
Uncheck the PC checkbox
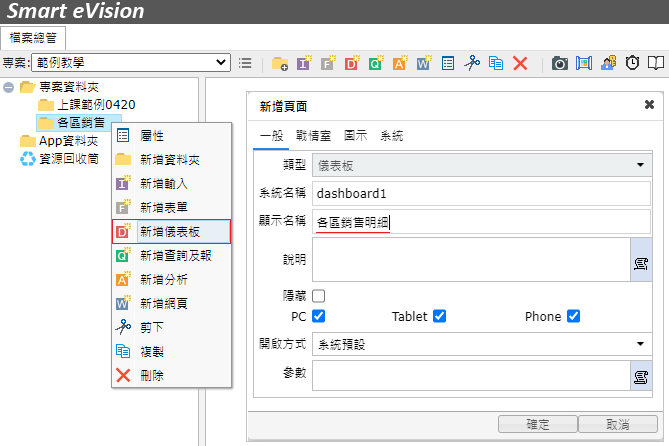point(319,316)
